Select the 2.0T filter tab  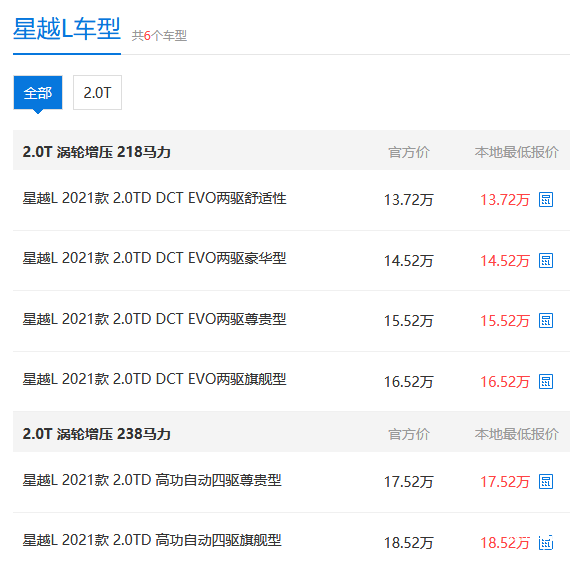click(x=97, y=93)
